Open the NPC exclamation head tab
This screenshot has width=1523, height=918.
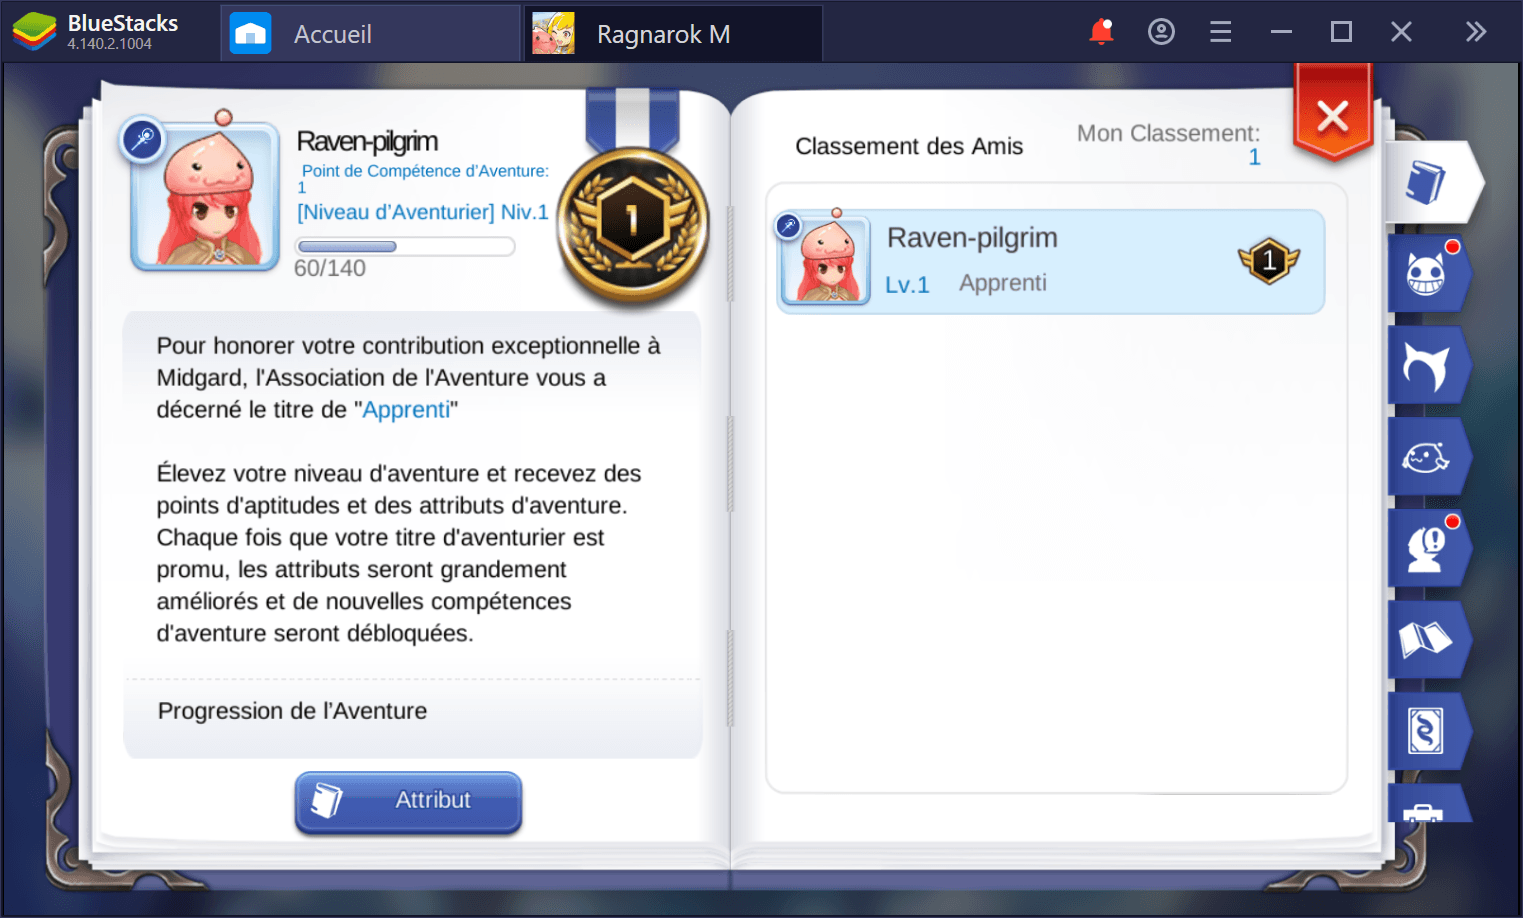tap(1427, 548)
